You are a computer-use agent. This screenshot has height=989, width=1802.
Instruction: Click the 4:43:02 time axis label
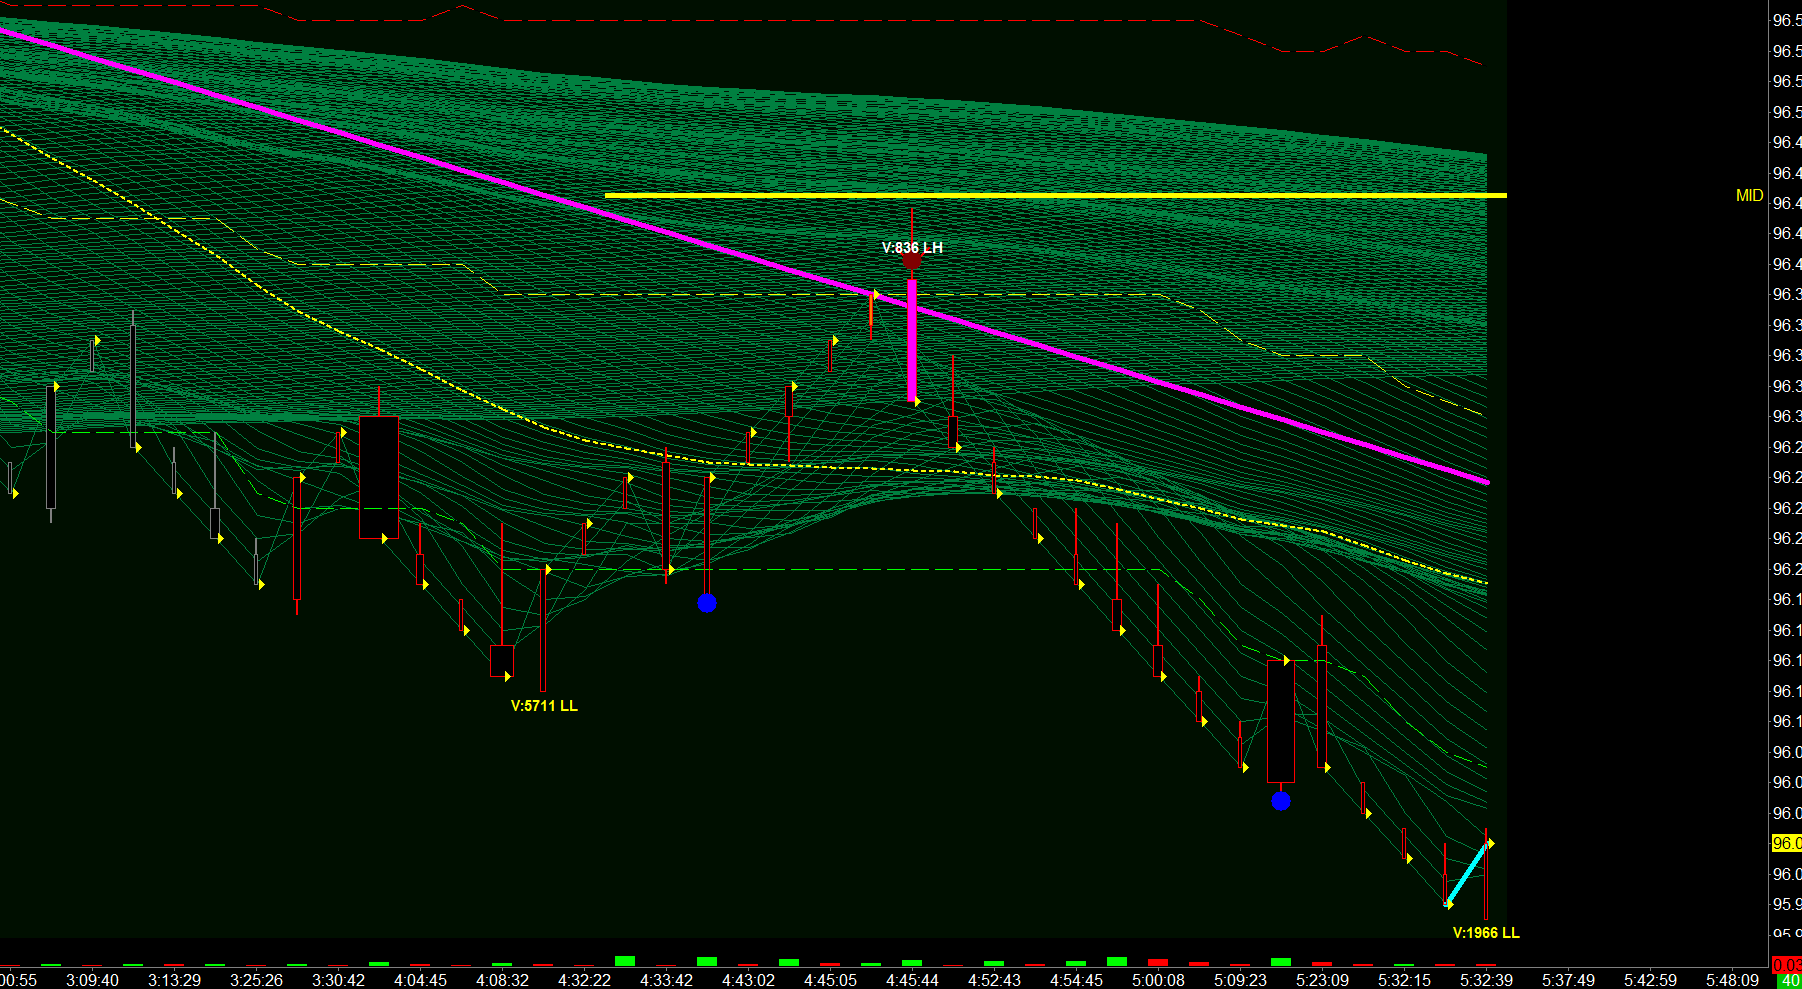[x=748, y=980]
